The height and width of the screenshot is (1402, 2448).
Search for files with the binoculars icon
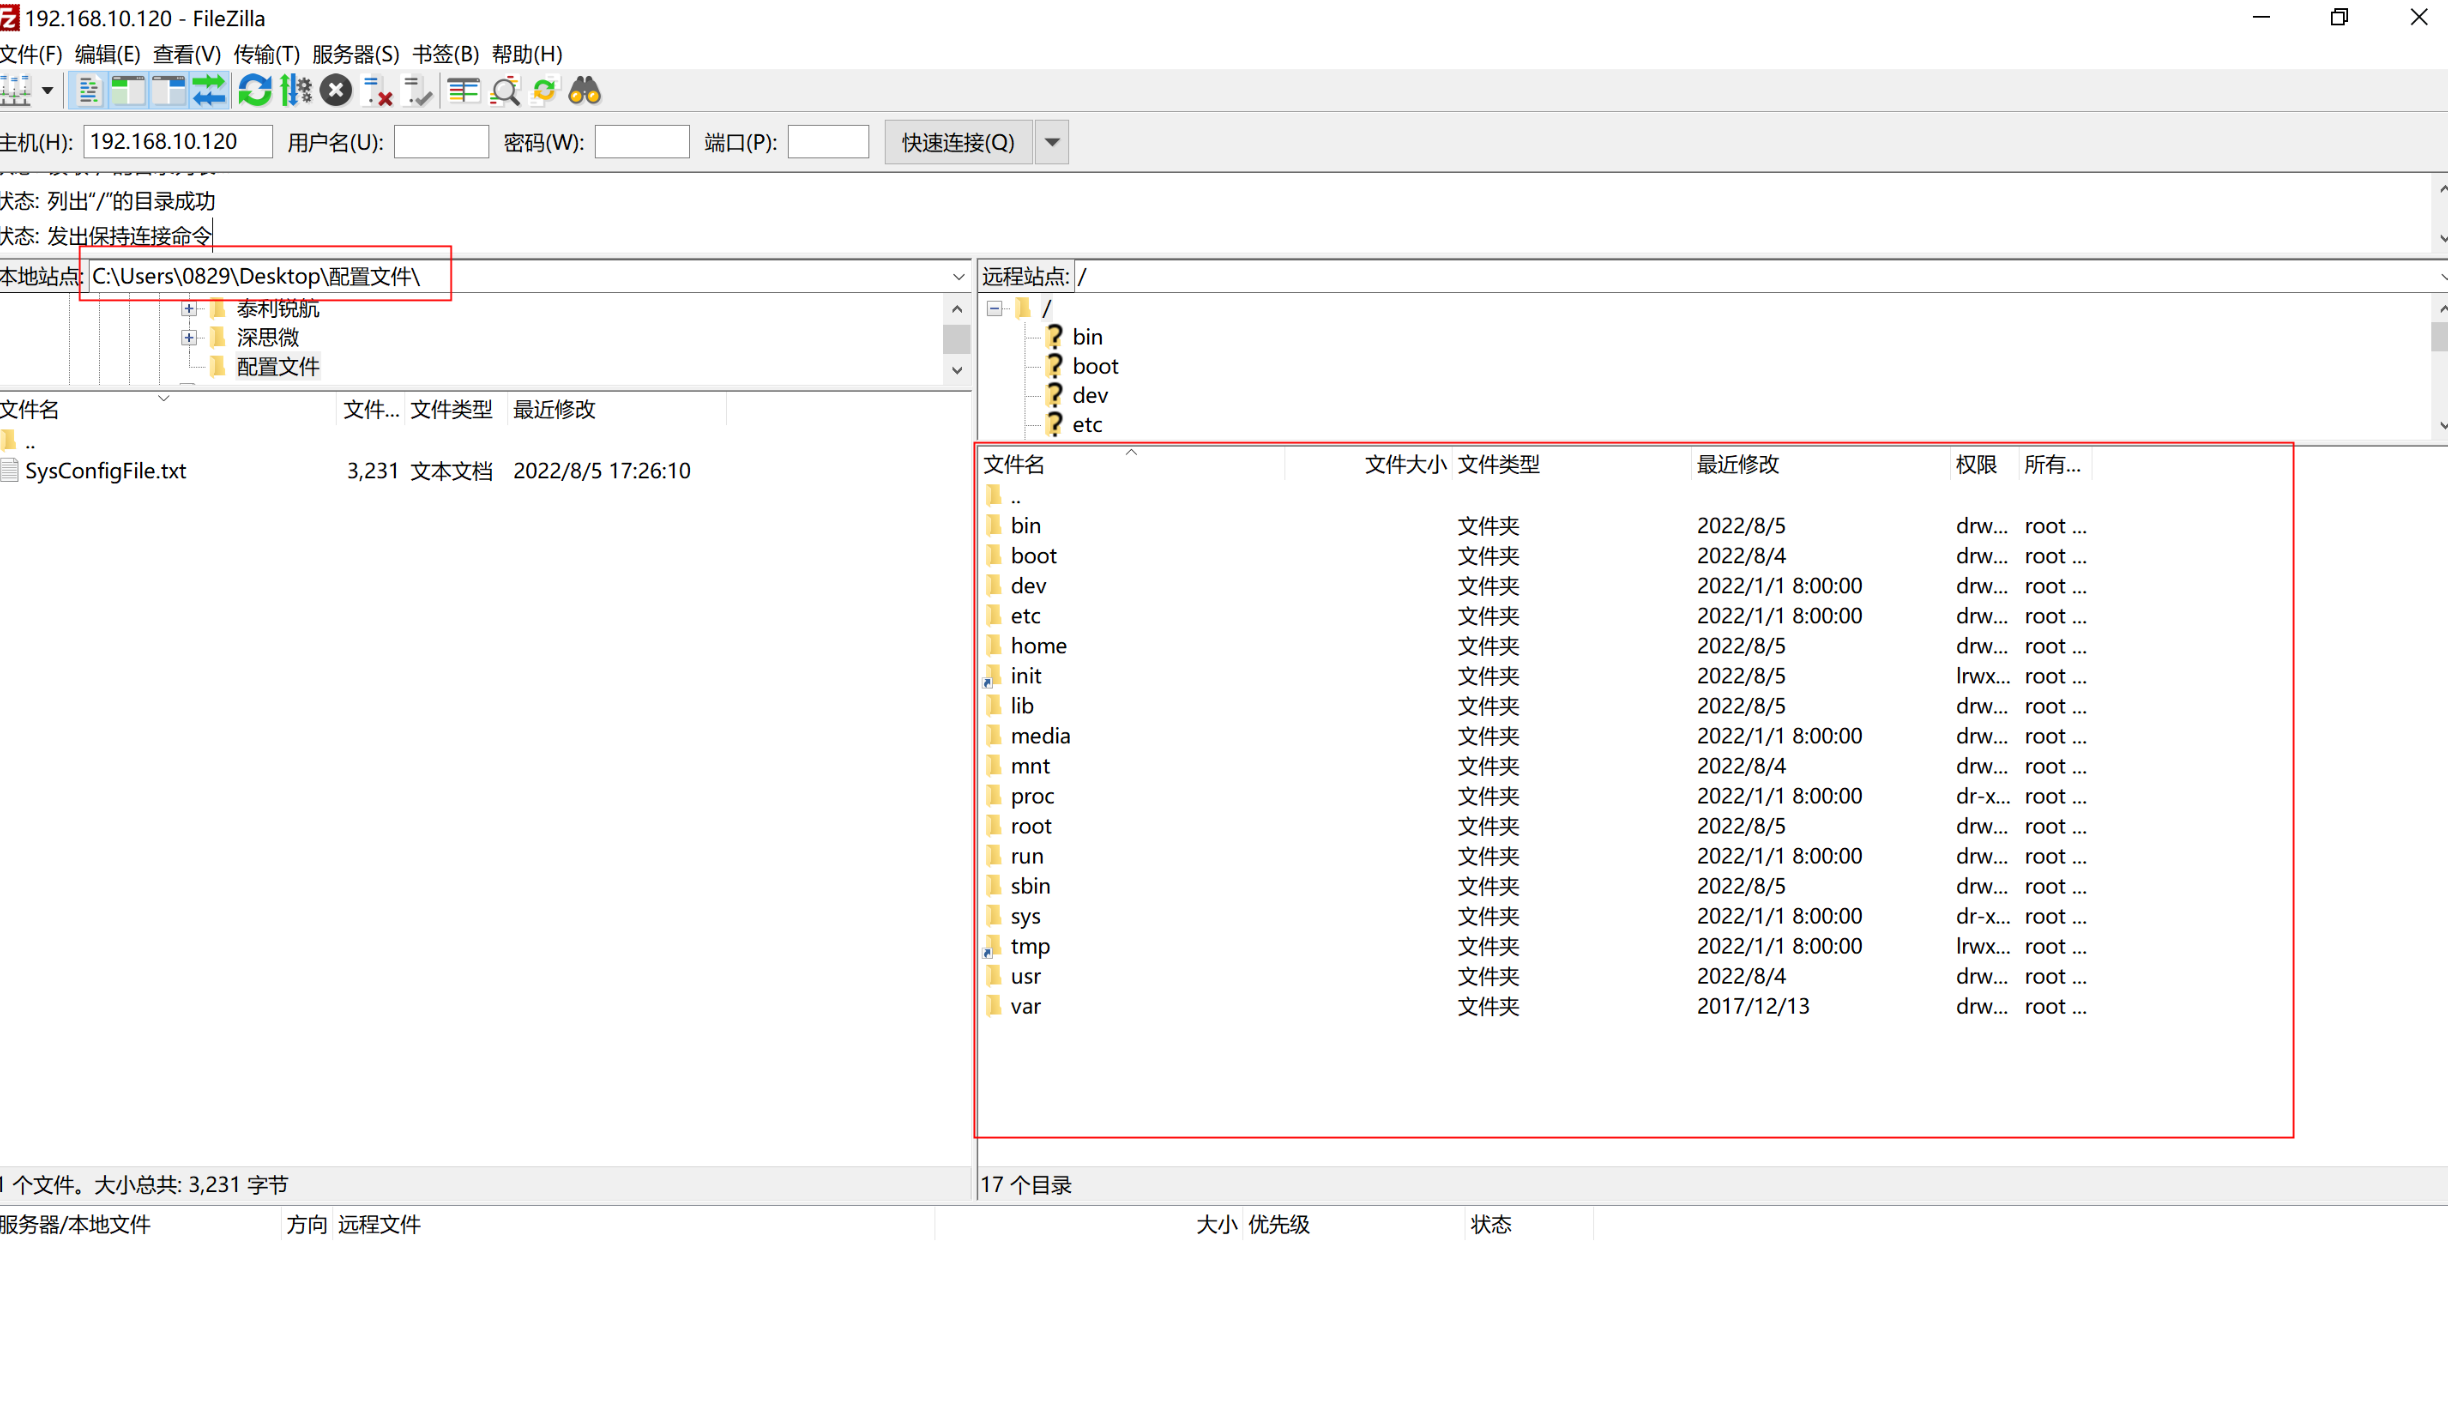[585, 91]
